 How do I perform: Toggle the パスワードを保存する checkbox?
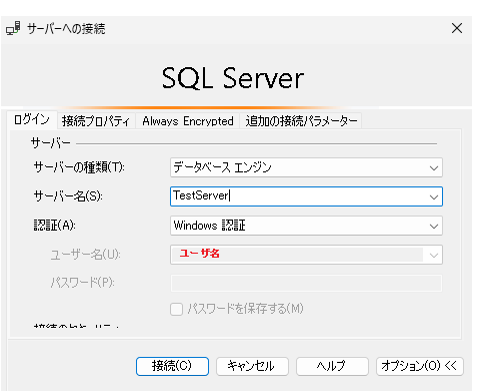[176, 309]
